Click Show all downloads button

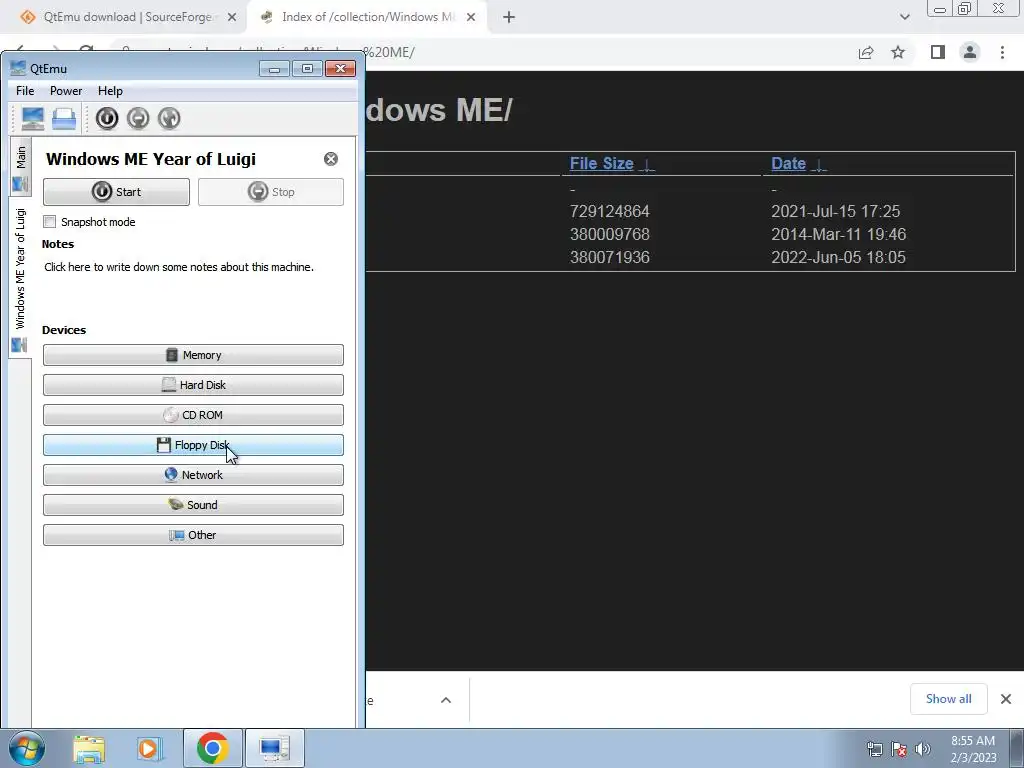click(948, 699)
